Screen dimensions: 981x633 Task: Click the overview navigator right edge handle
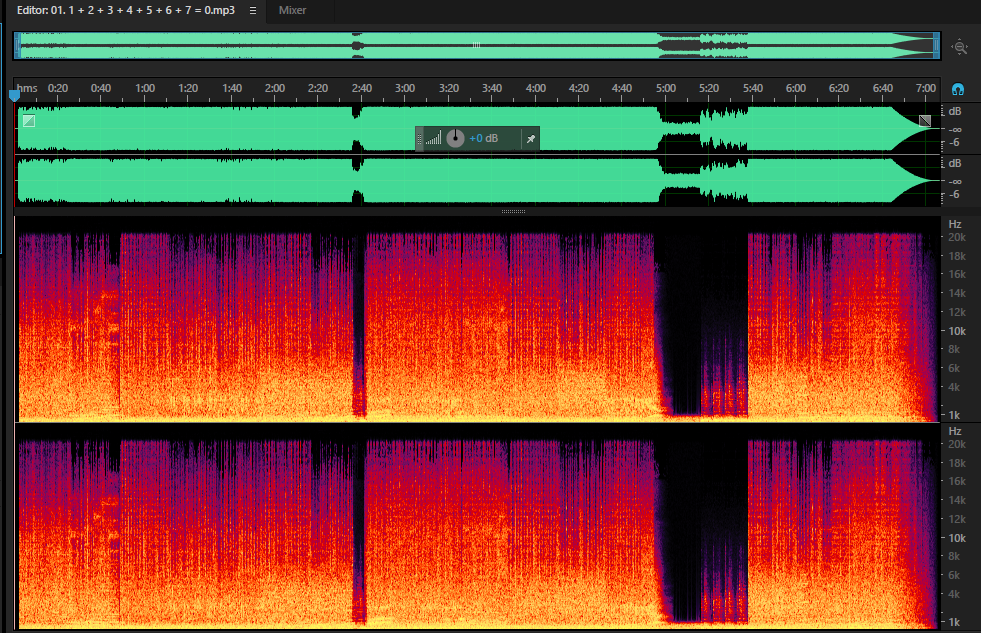[937, 46]
